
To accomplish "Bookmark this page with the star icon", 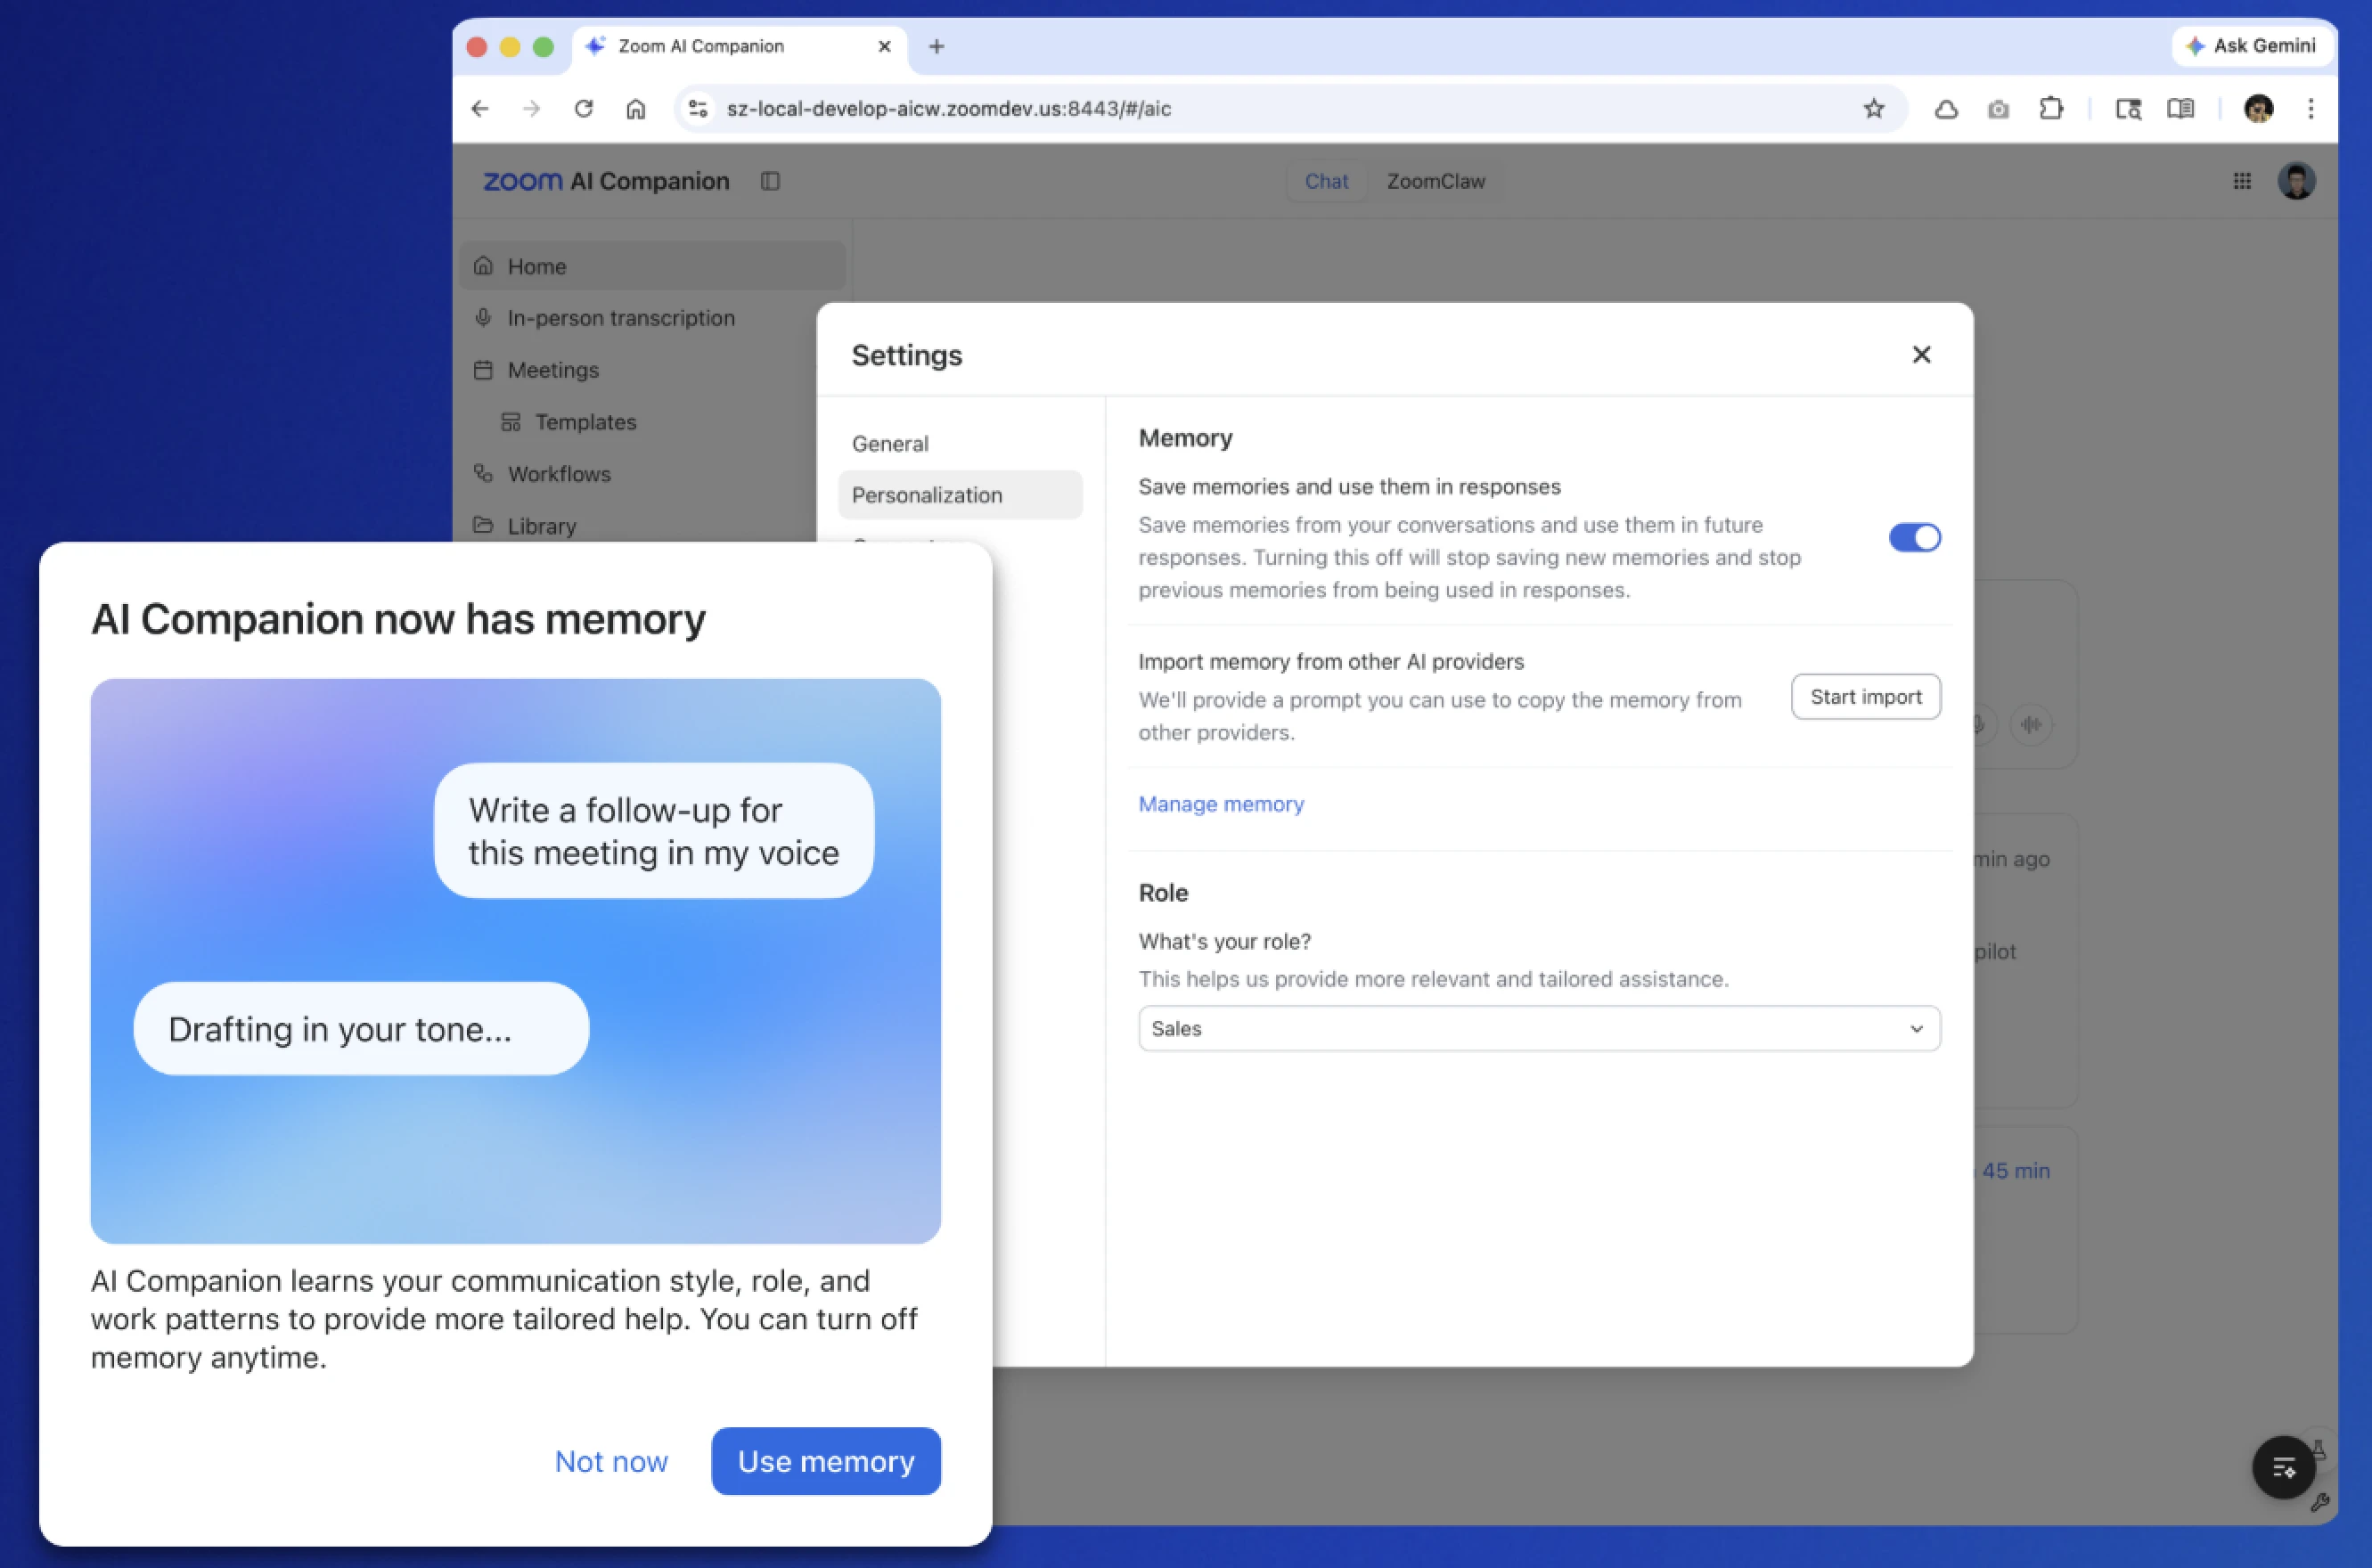I will coord(1874,109).
